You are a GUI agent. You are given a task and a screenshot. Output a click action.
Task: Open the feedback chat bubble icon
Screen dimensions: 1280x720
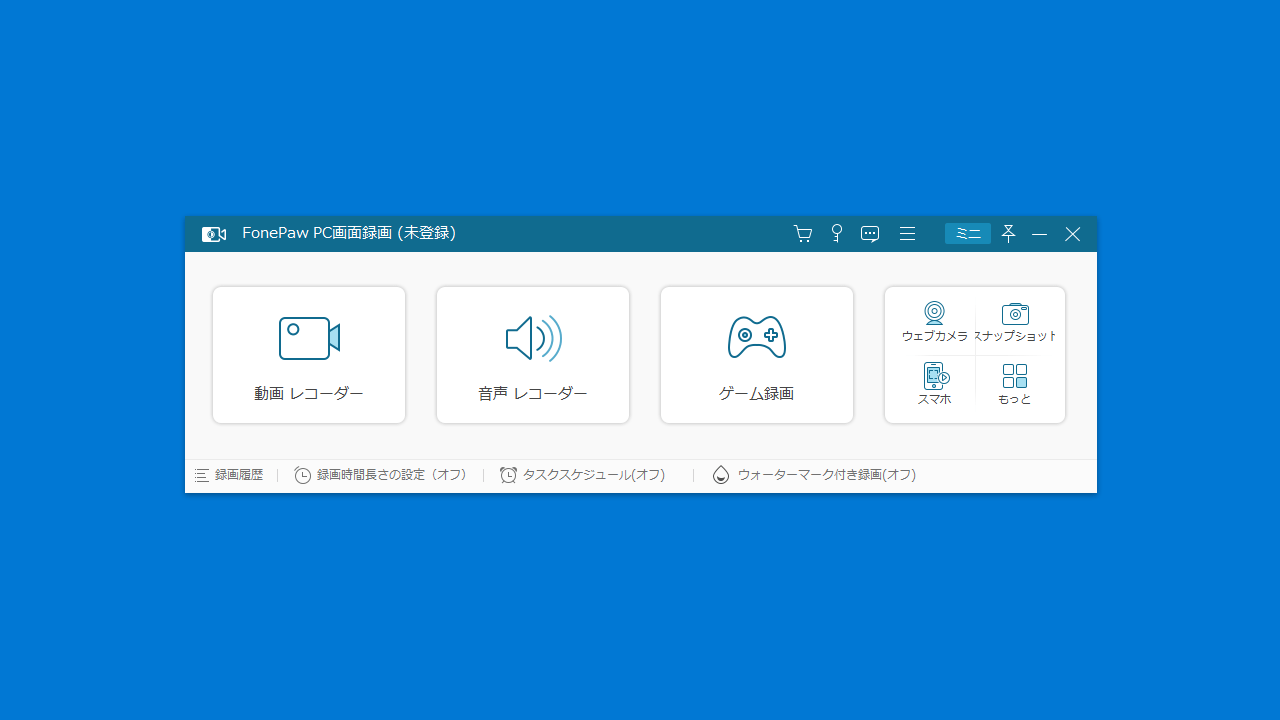(870, 234)
